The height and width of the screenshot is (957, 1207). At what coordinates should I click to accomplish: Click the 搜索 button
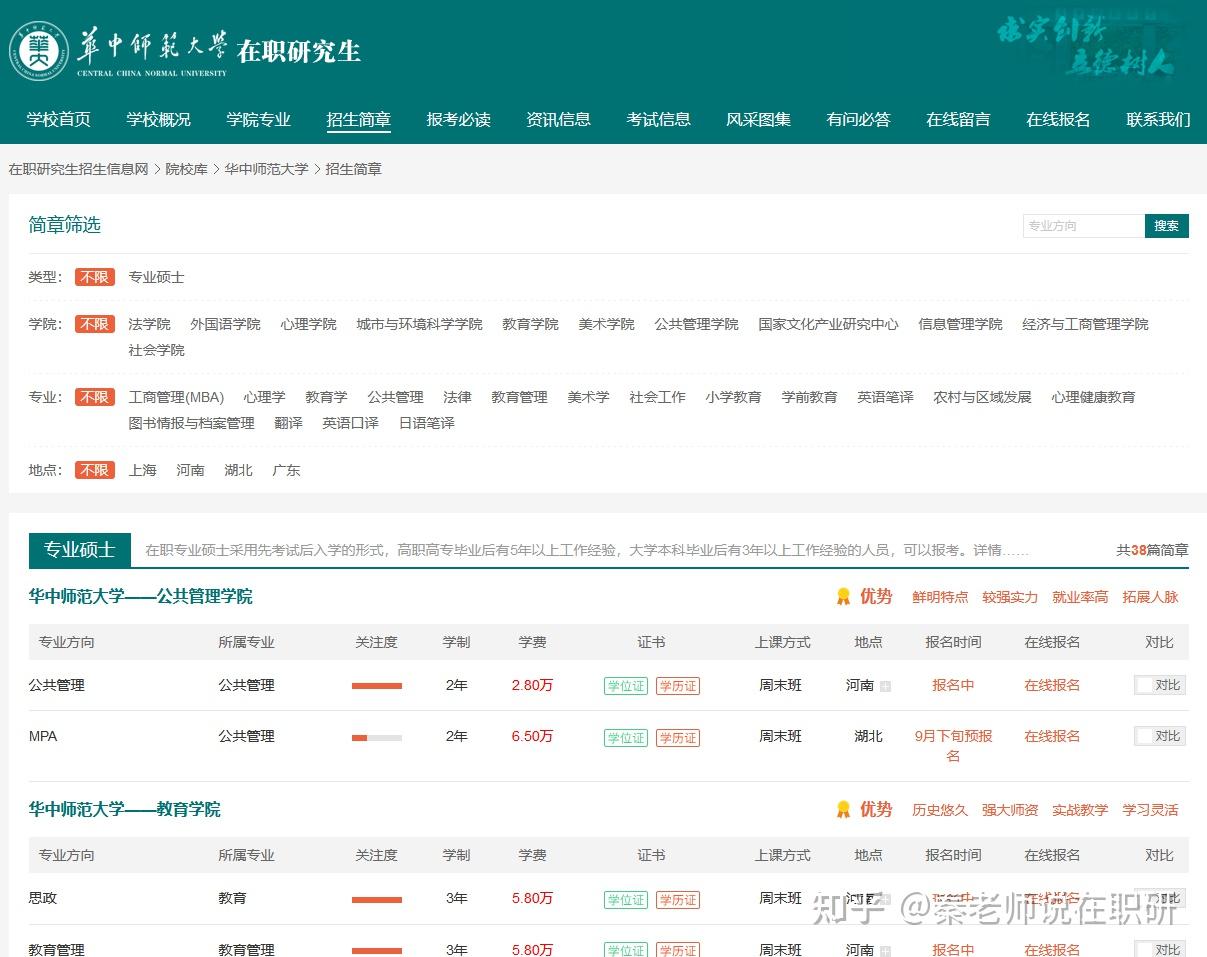pos(1167,225)
